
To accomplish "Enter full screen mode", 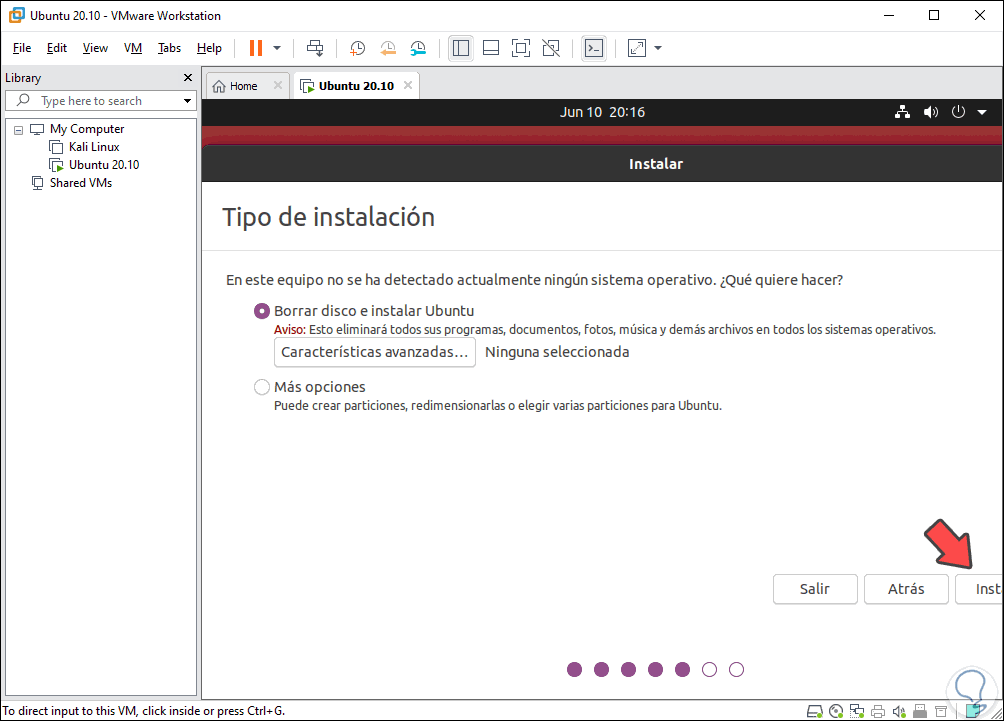I will (521, 48).
